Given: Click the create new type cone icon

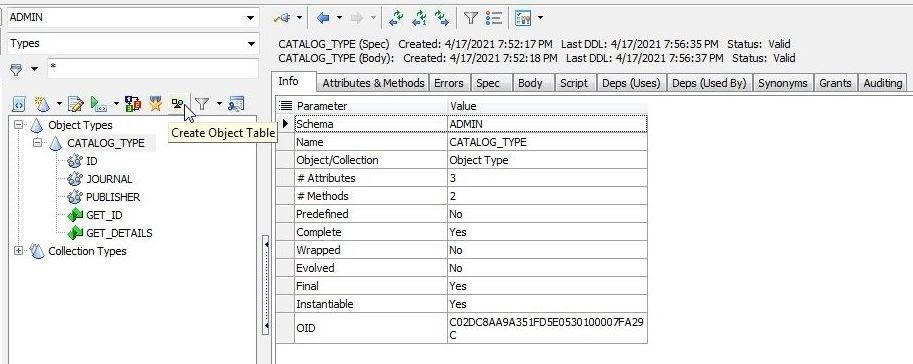Looking at the screenshot, I should click(42, 104).
